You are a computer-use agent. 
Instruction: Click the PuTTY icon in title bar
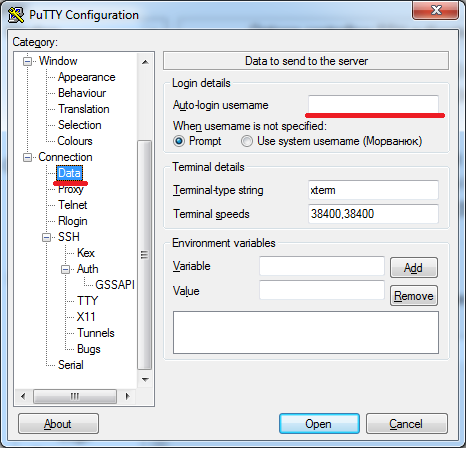coord(16,15)
